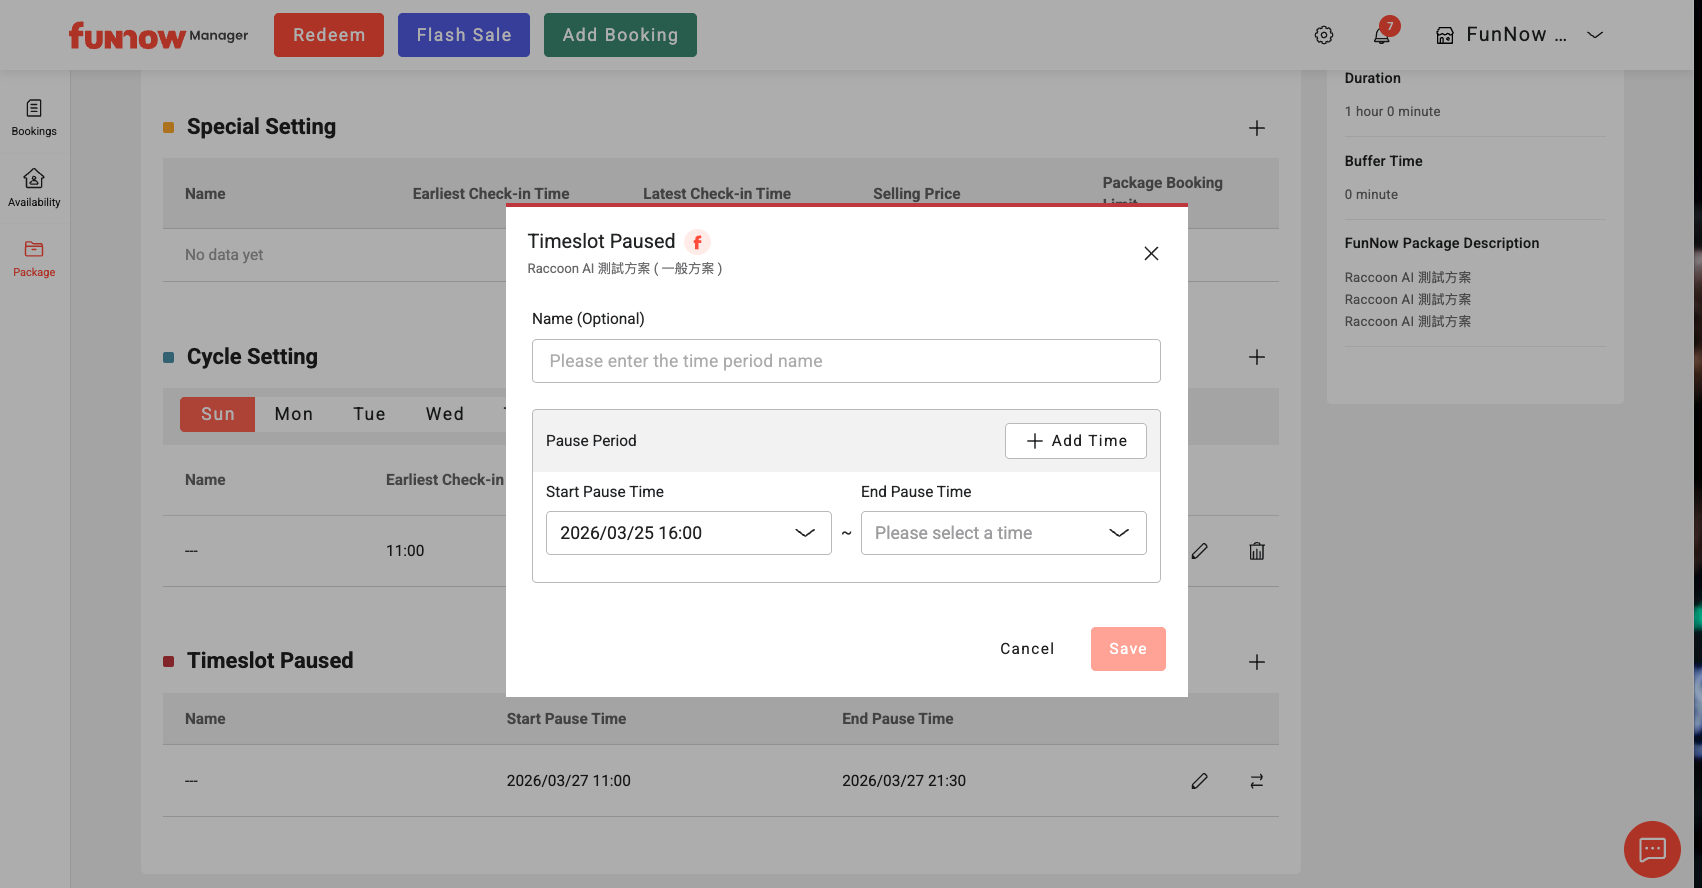Image resolution: width=1702 pixels, height=888 pixels.
Task: Click the Add Time button
Action: coord(1075,441)
